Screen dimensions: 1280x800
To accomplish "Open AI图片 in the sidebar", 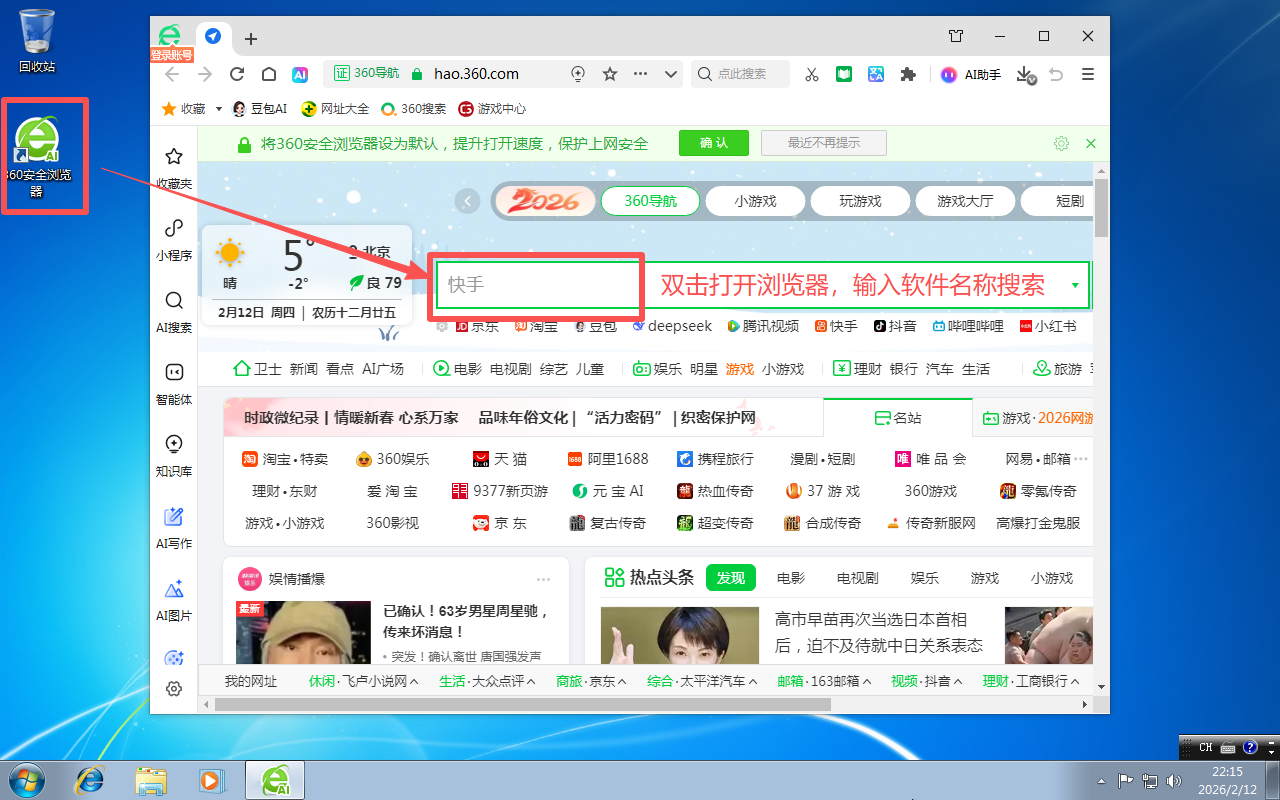I will [174, 600].
